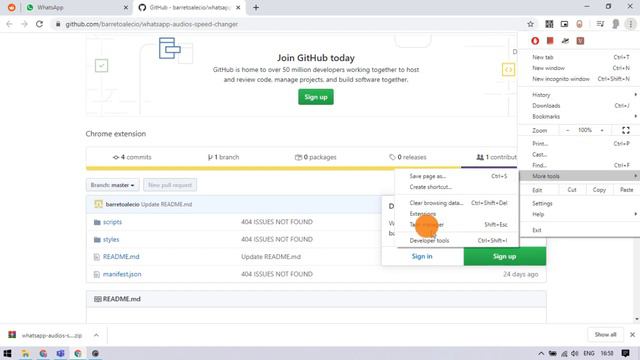The width and height of the screenshot is (640, 360).
Task: Expand the Bookmarks submenu
Action: click(580, 117)
